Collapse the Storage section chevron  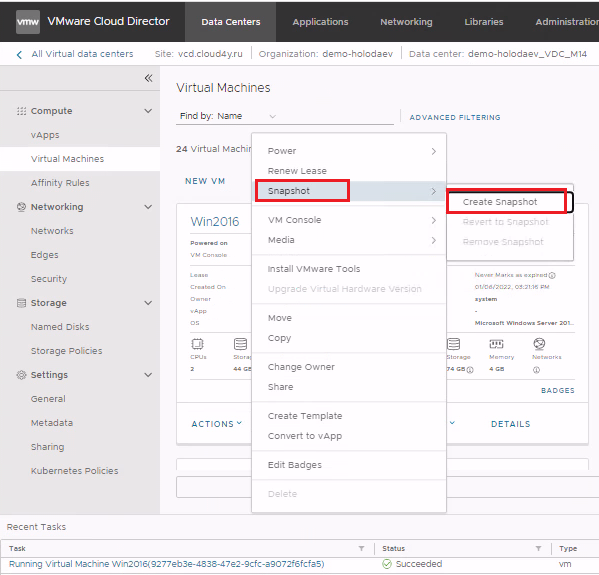[x=148, y=303]
